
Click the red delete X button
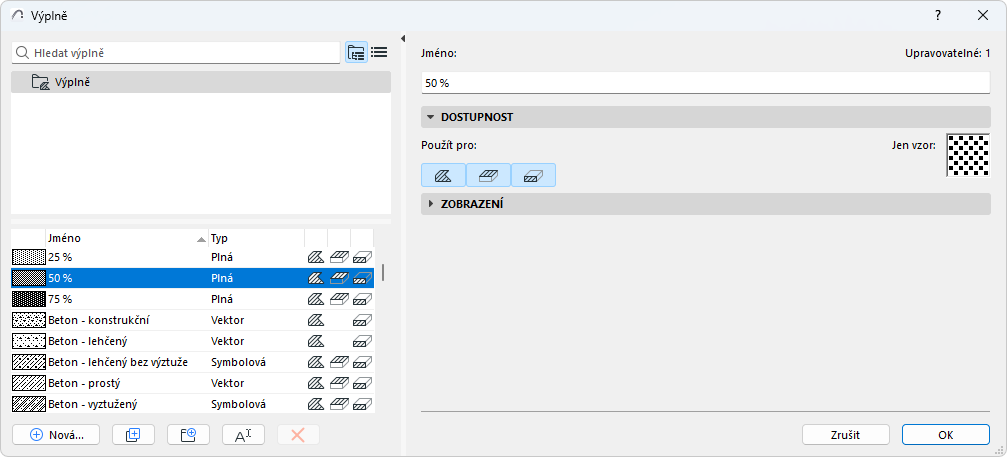(297, 435)
